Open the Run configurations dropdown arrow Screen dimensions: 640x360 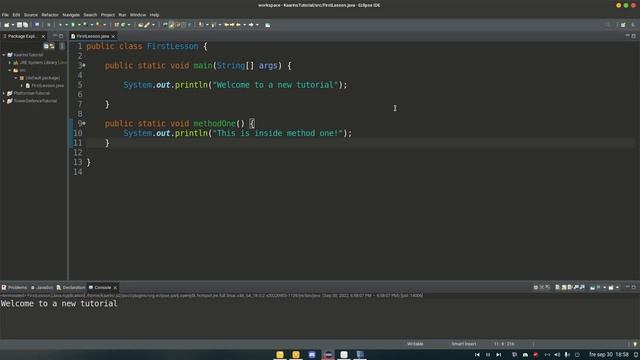coord(79,25)
